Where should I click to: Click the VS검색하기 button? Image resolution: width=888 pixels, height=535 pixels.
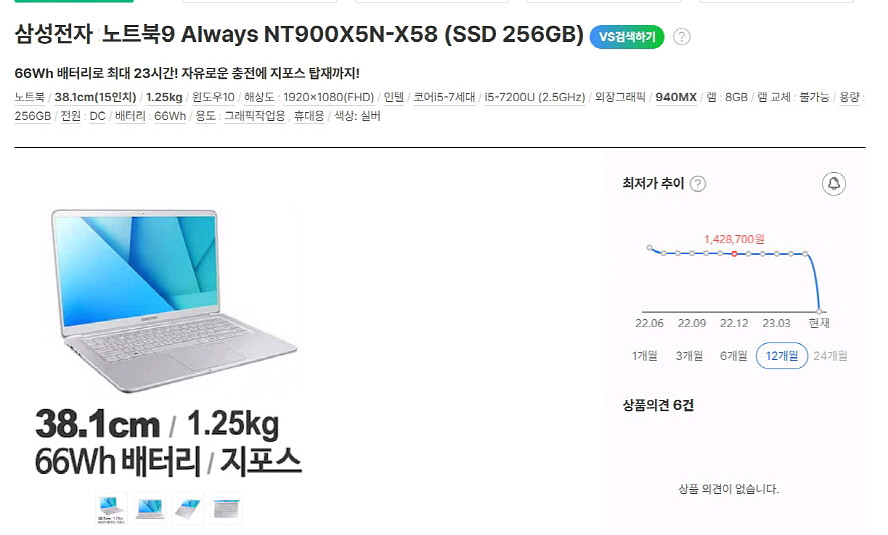point(626,37)
